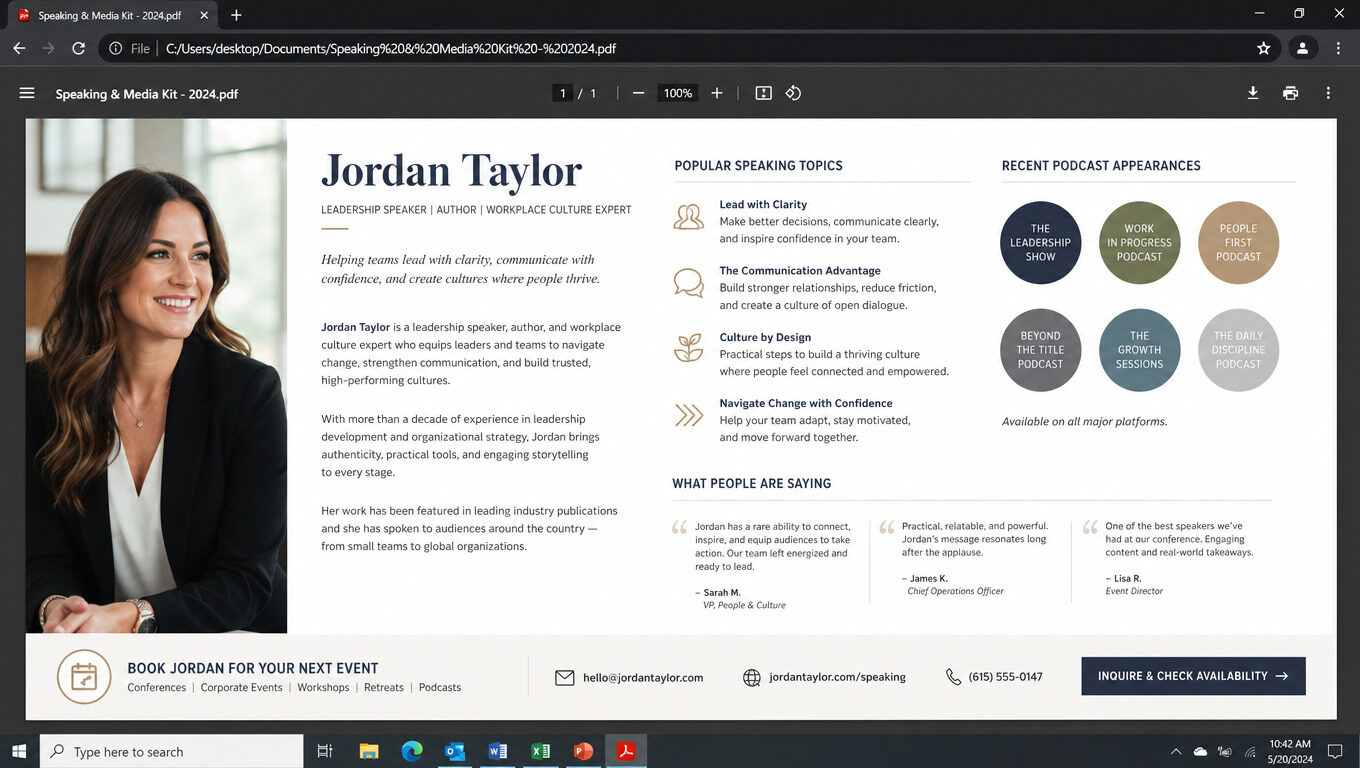Open the PDF viewer sidebar menu icon
The width and height of the screenshot is (1360, 768).
pyautogui.click(x=27, y=93)
